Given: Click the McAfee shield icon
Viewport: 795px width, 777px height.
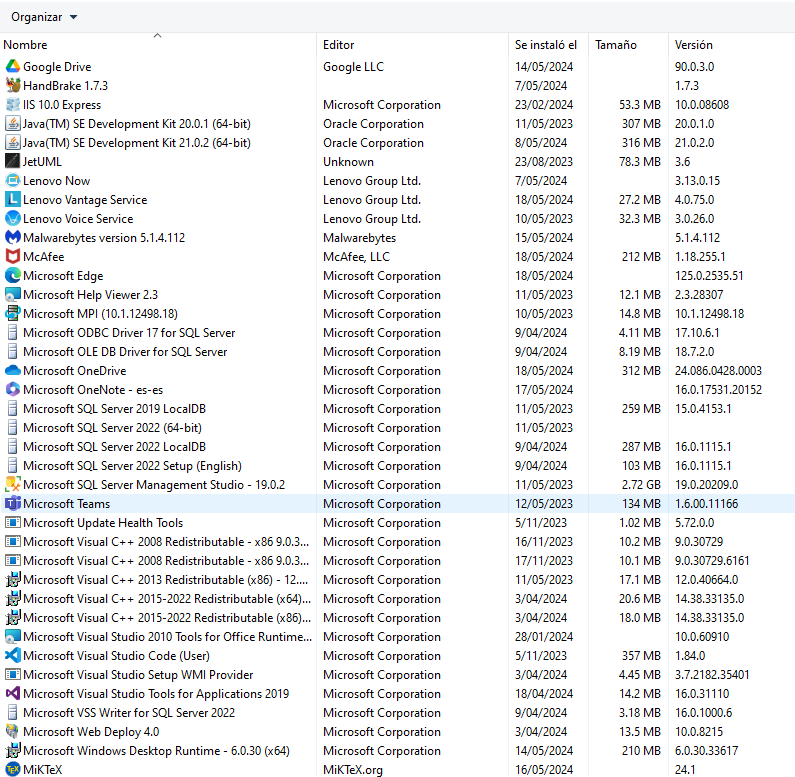Looking at the screenshot, I should click(13, 257).
